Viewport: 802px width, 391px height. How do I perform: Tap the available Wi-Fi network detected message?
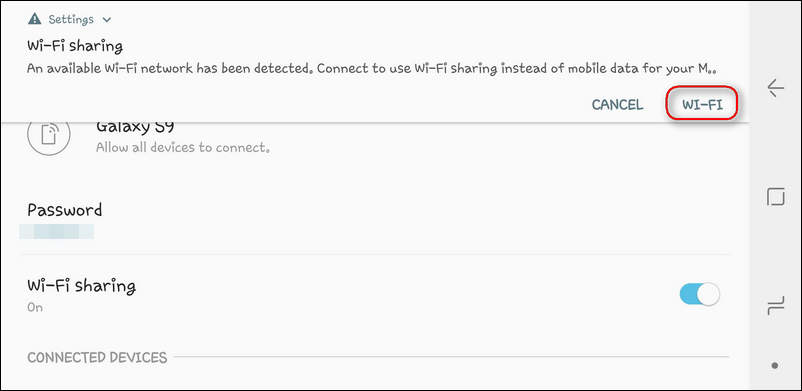[371, 69]
